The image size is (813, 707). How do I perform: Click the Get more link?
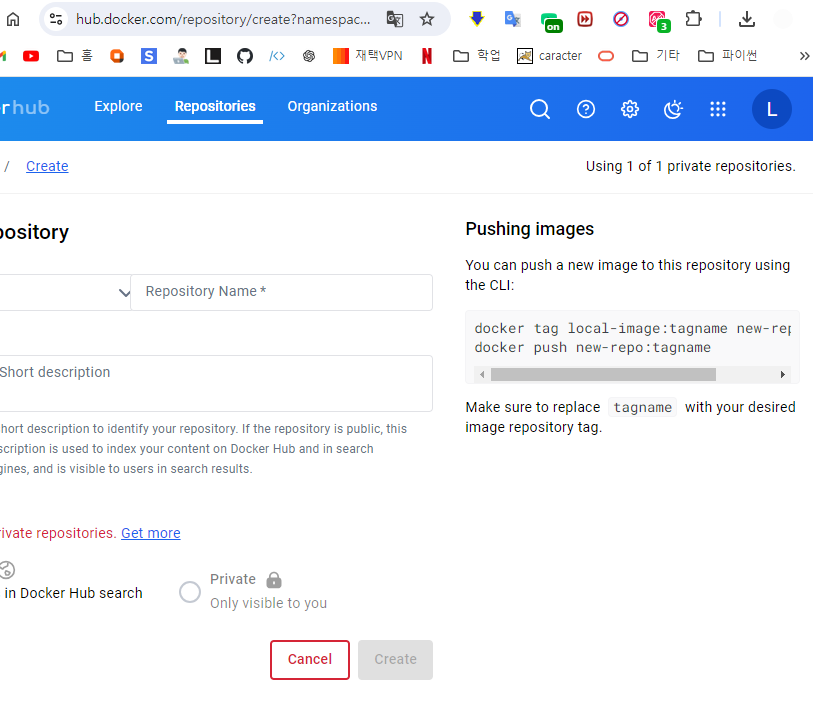point(151,533)
